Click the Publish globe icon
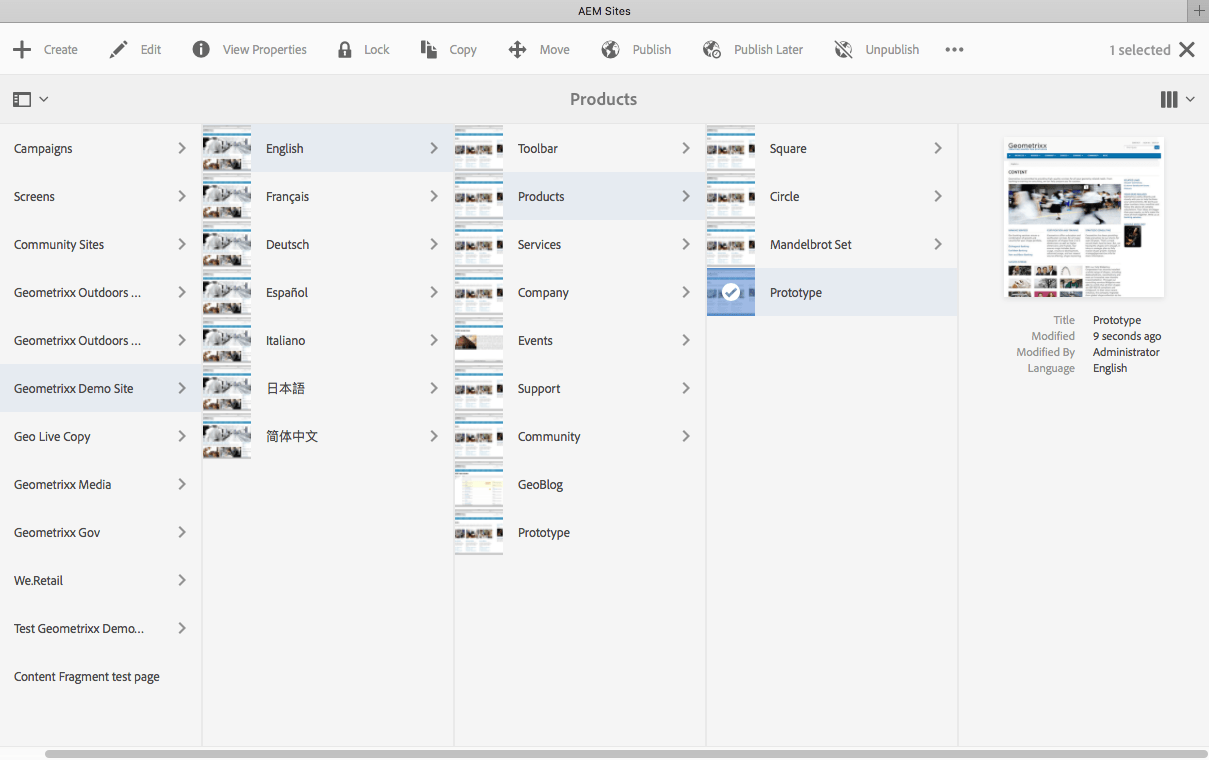Viewport: 1209px width, 760px height. pos(611,50)
